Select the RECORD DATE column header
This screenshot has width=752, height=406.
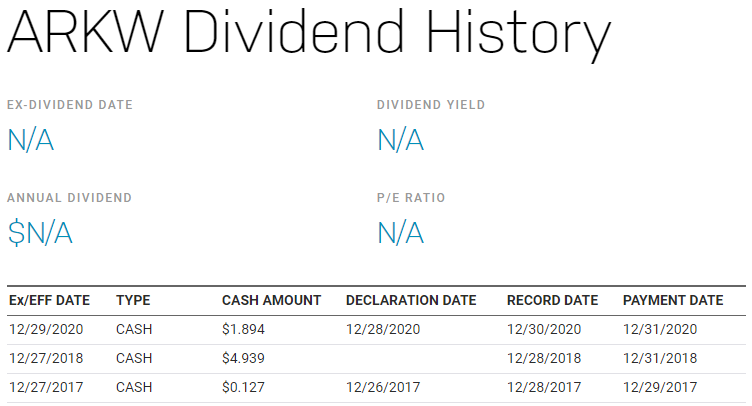[552, 300]
